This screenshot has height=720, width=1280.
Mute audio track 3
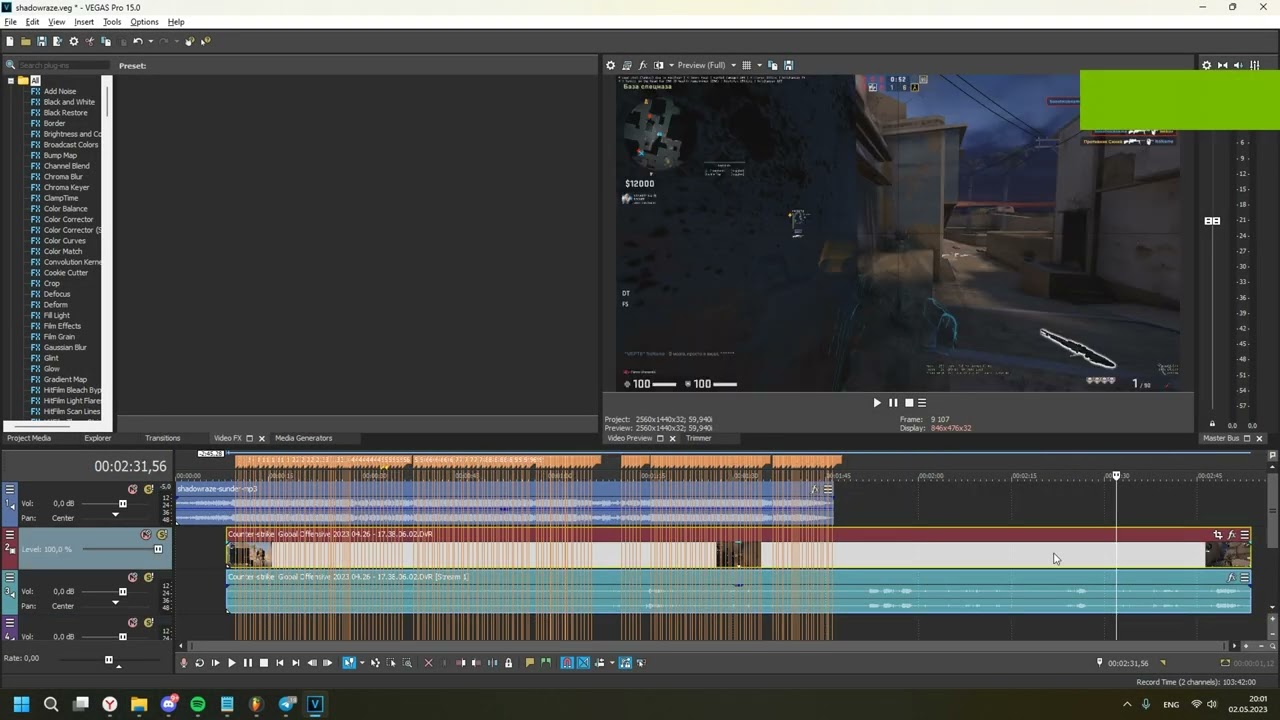coord(132,577)
